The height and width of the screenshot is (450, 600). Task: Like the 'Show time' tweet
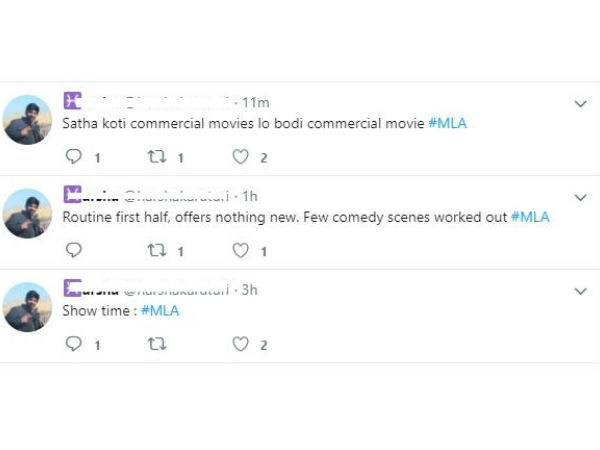coord(240,344)
